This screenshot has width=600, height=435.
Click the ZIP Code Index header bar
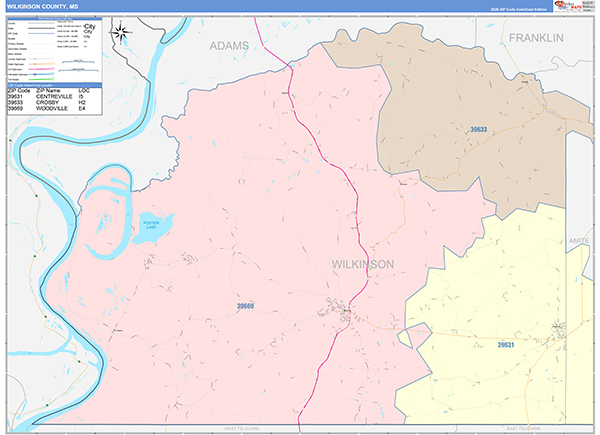tap(54, 85)
